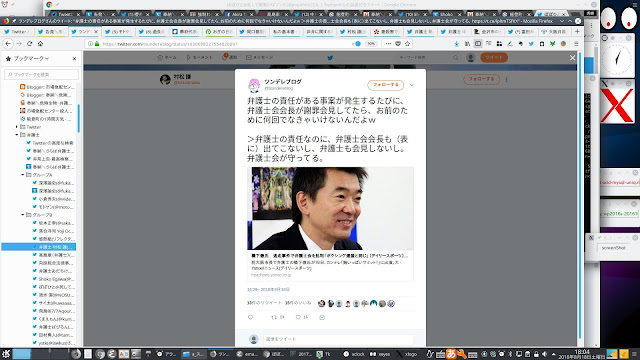Viewport: 640px width, 360px height.
Task: Click the xlogo taskbar entry
Action: click(407, 354)
